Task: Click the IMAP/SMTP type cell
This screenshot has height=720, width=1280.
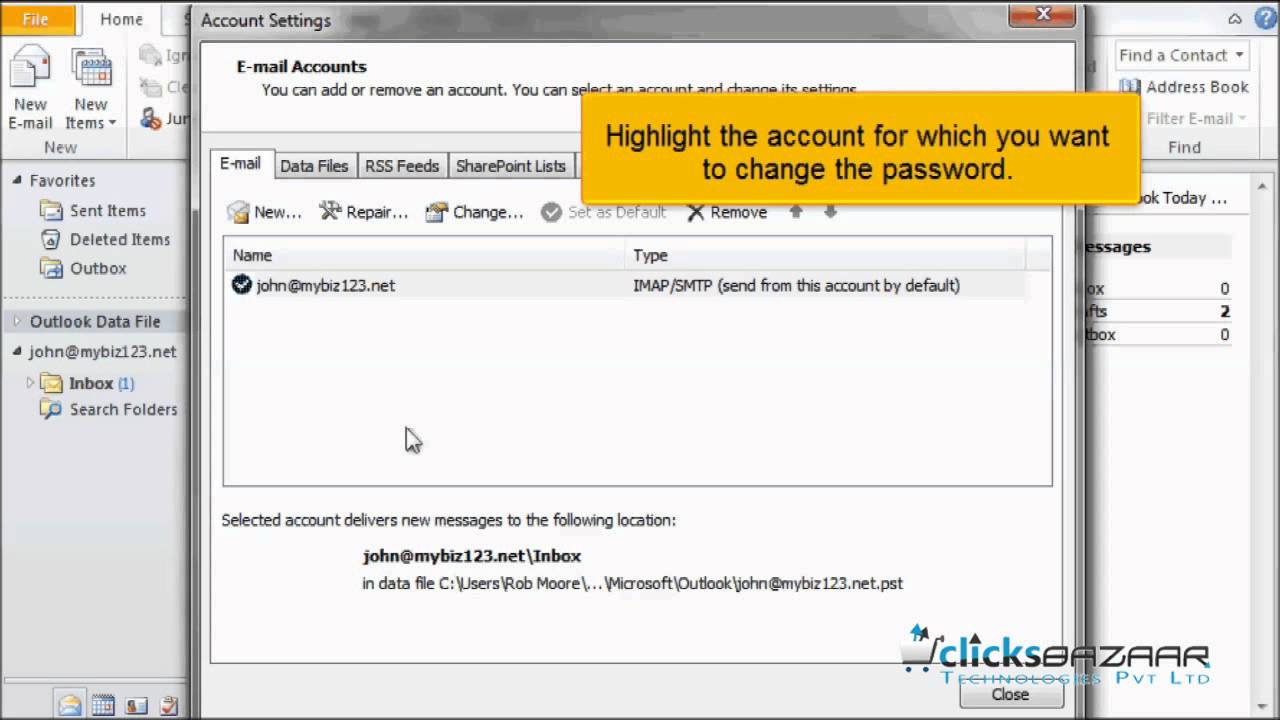Action: click(x=796, y=285)
